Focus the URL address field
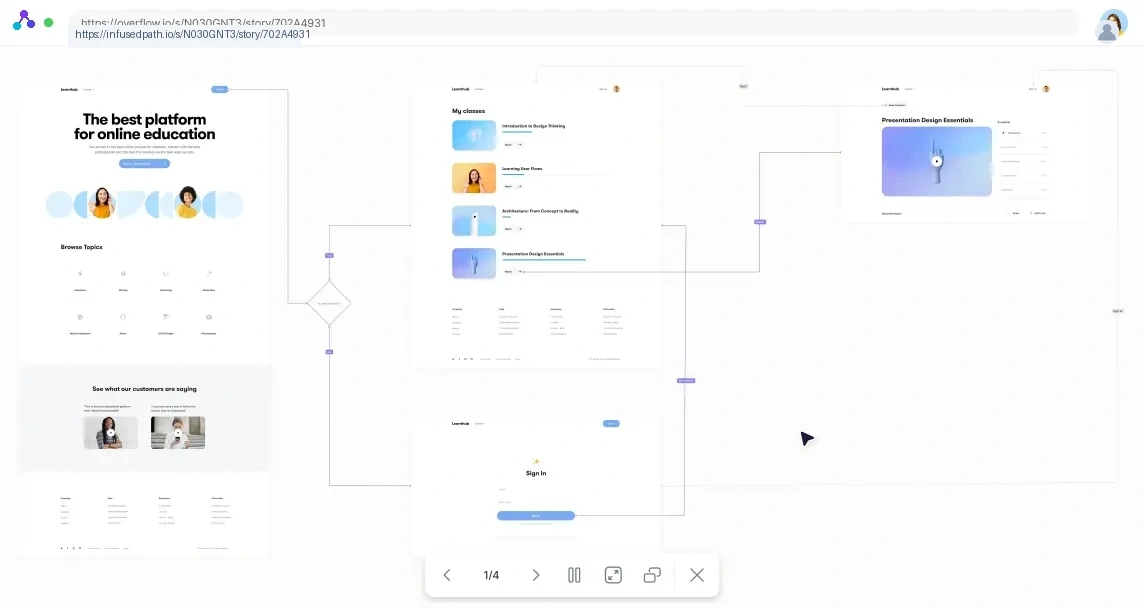The image size is (1144, 608). (x=573, y=23)
